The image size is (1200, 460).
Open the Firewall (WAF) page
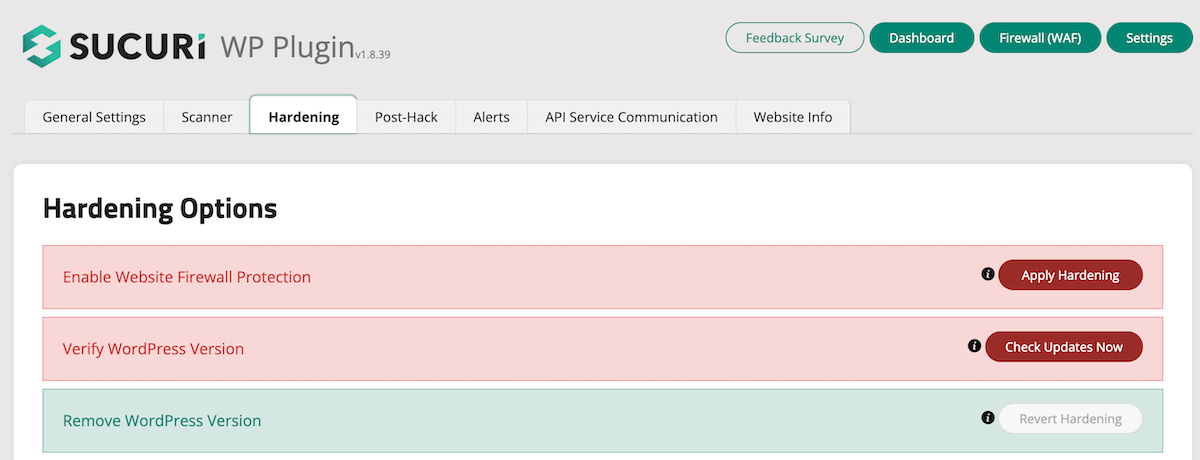(1040, 38)
